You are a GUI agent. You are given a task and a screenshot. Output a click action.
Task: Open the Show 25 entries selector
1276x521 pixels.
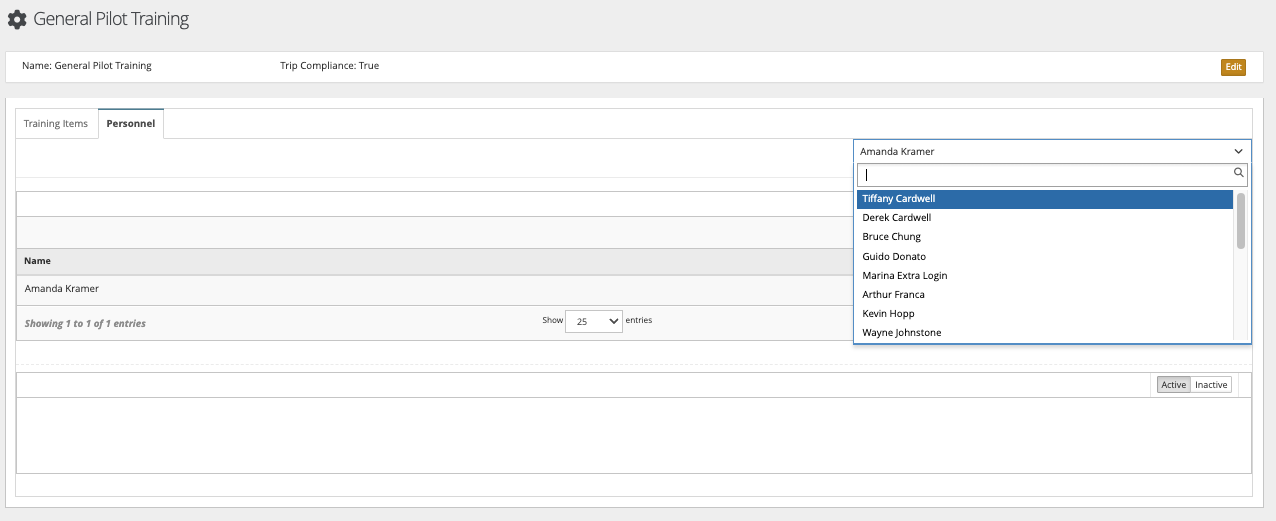click(594, 321)
